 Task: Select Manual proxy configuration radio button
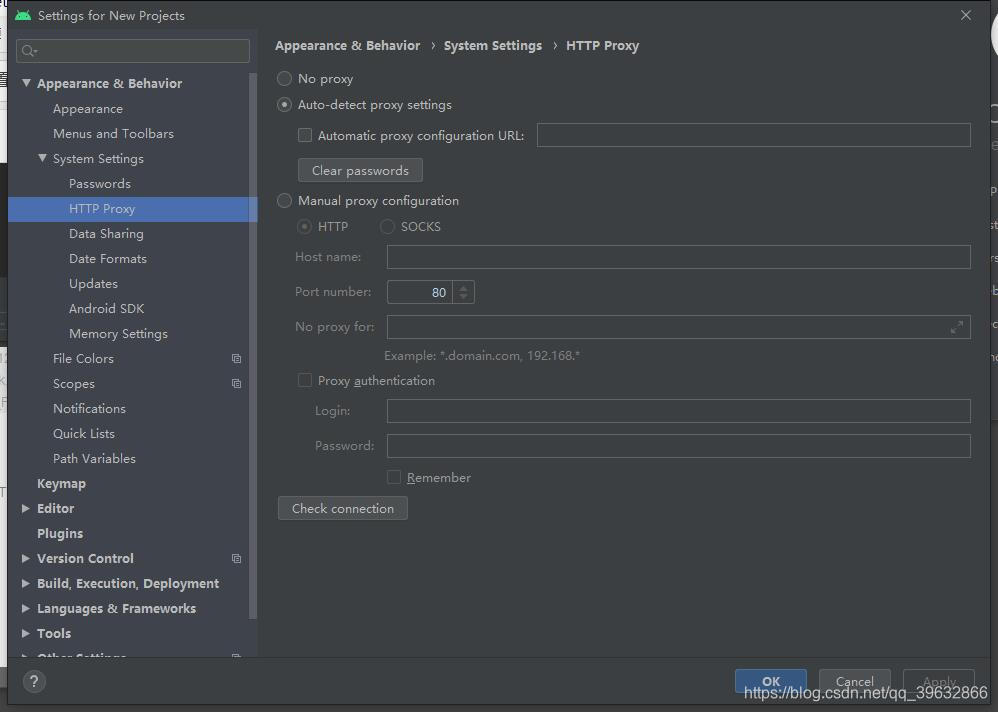click(x=285, y=200)
